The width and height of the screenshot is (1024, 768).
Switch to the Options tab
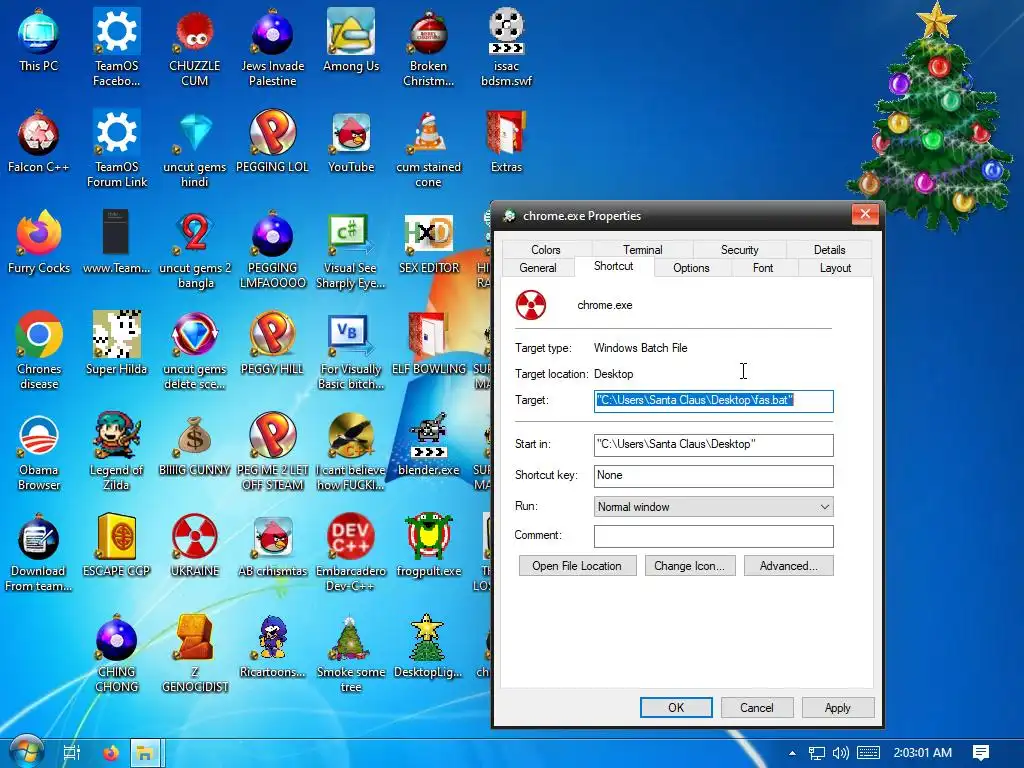pos(691,268)
